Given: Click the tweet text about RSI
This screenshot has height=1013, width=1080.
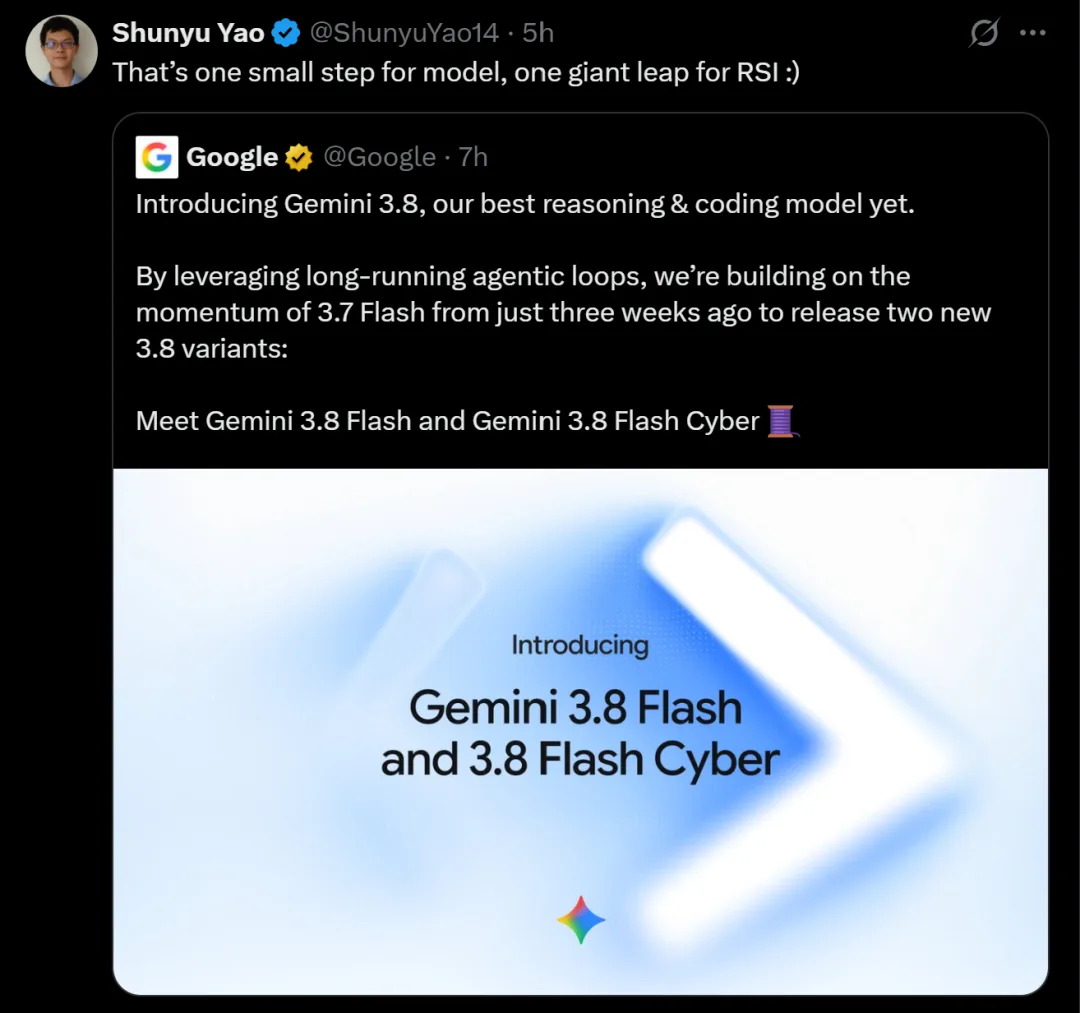Looking at the screenshot, I should click(x=456, y=72).
